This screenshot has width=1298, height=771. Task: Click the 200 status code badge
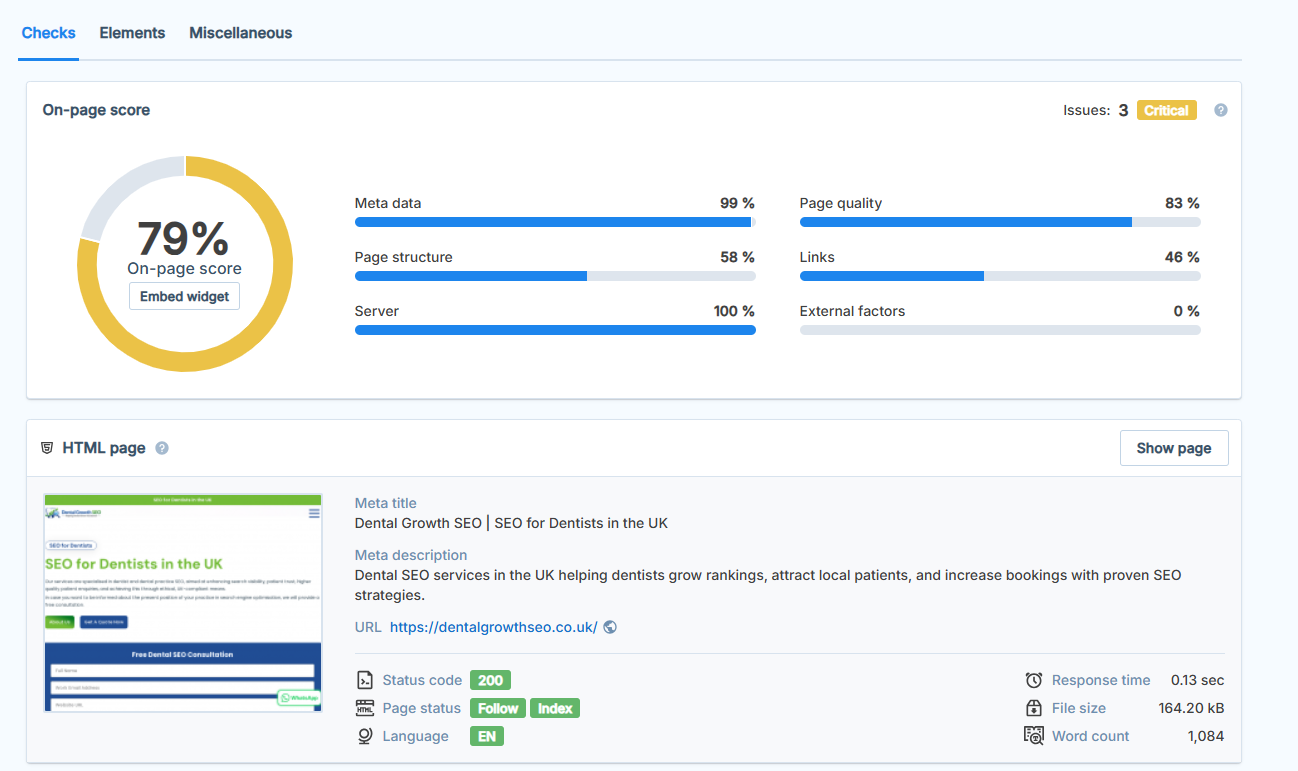coord(490,680)
